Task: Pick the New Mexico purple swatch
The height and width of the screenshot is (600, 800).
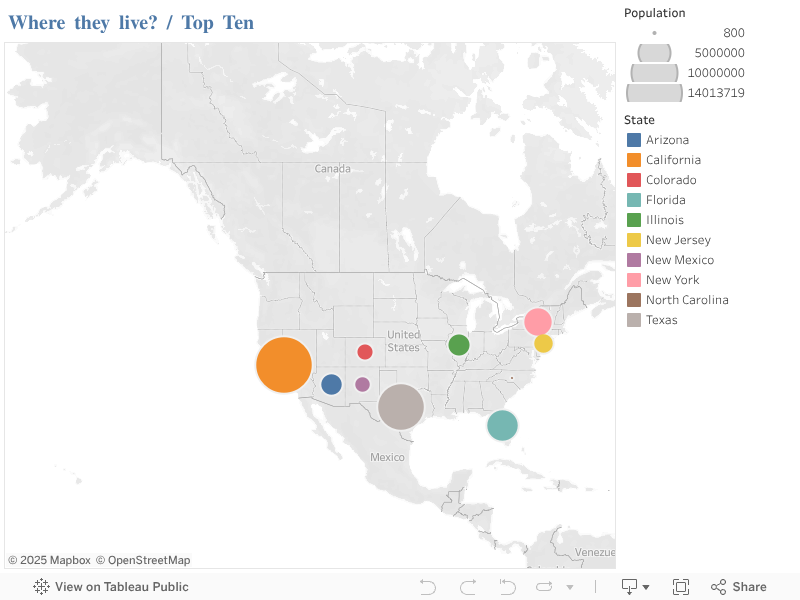Action: pyautogui.click(x=634, y=260)
